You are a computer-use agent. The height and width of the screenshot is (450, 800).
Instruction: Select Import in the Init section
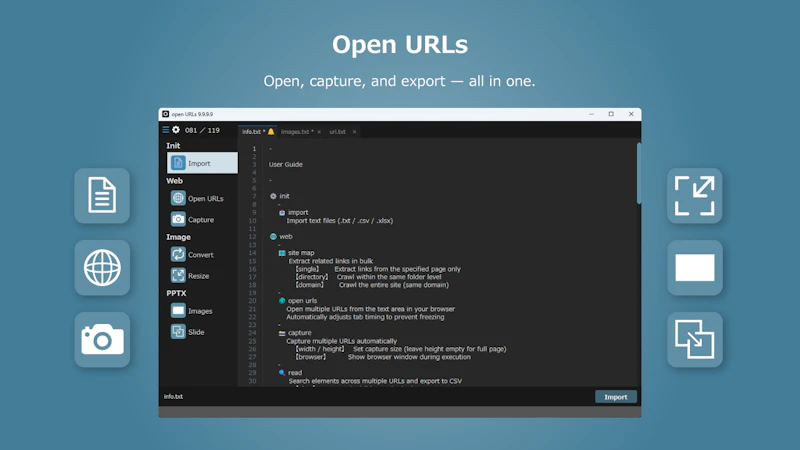[202, 163]
